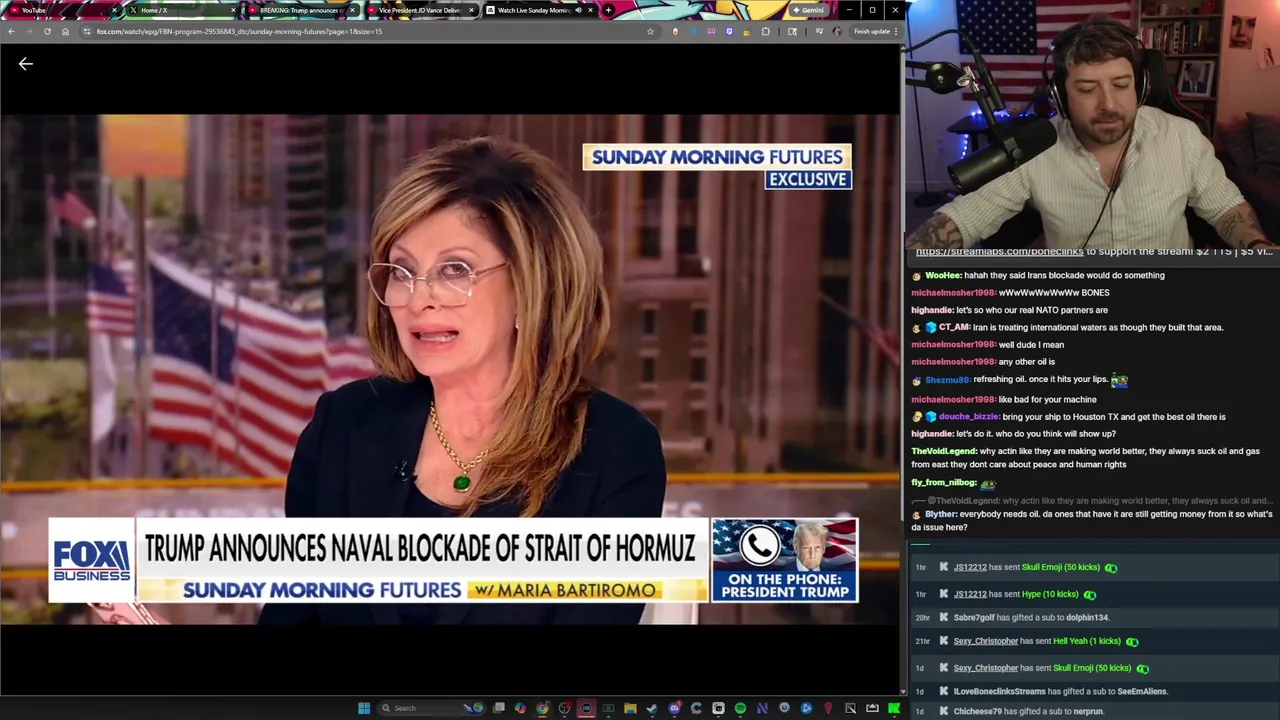The width and height of the screenshot is (1280, 720).
Task: Switch to the Home / X tab
Action: click(x=183, y=10)
